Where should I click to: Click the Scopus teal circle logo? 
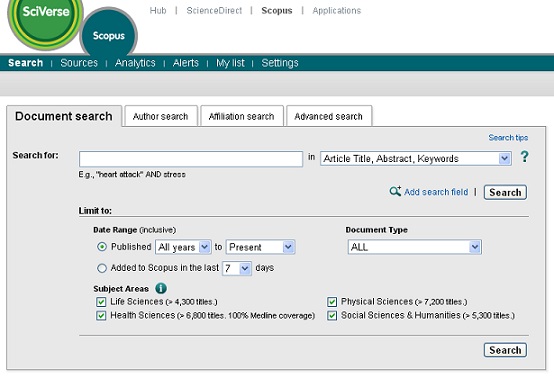point(109,35)
